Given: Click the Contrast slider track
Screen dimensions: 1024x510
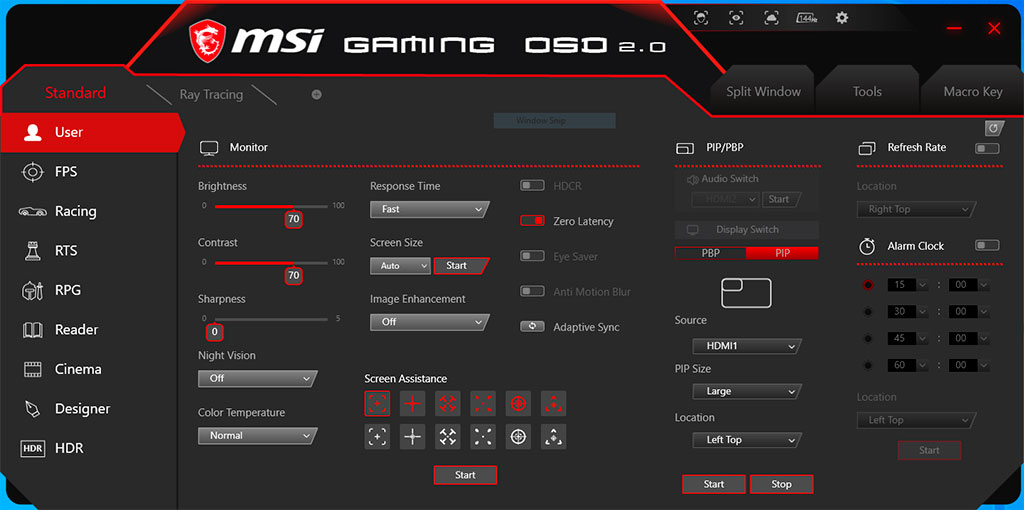Looking at the screenshot, I should (271, 263).
